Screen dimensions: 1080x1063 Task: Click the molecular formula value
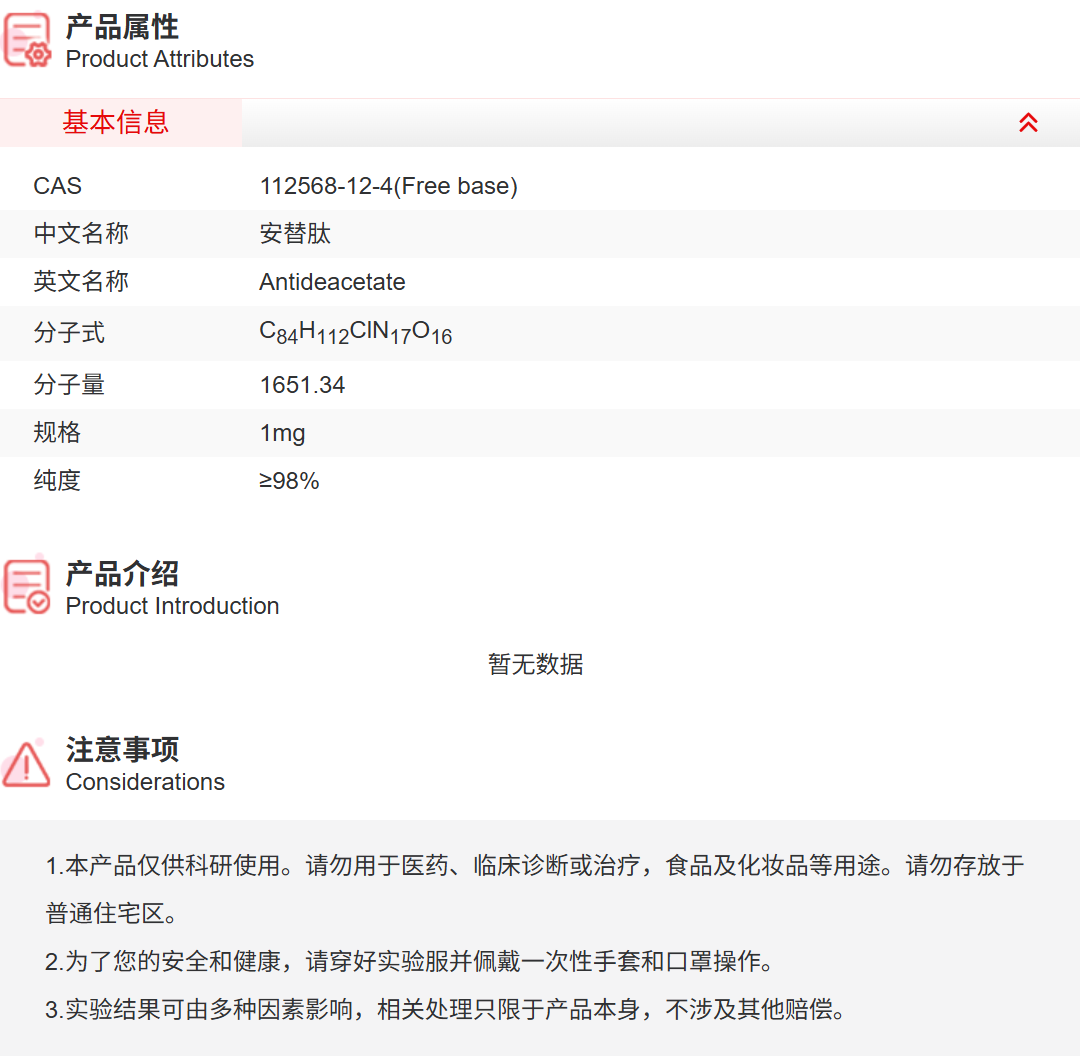[356, 331]
